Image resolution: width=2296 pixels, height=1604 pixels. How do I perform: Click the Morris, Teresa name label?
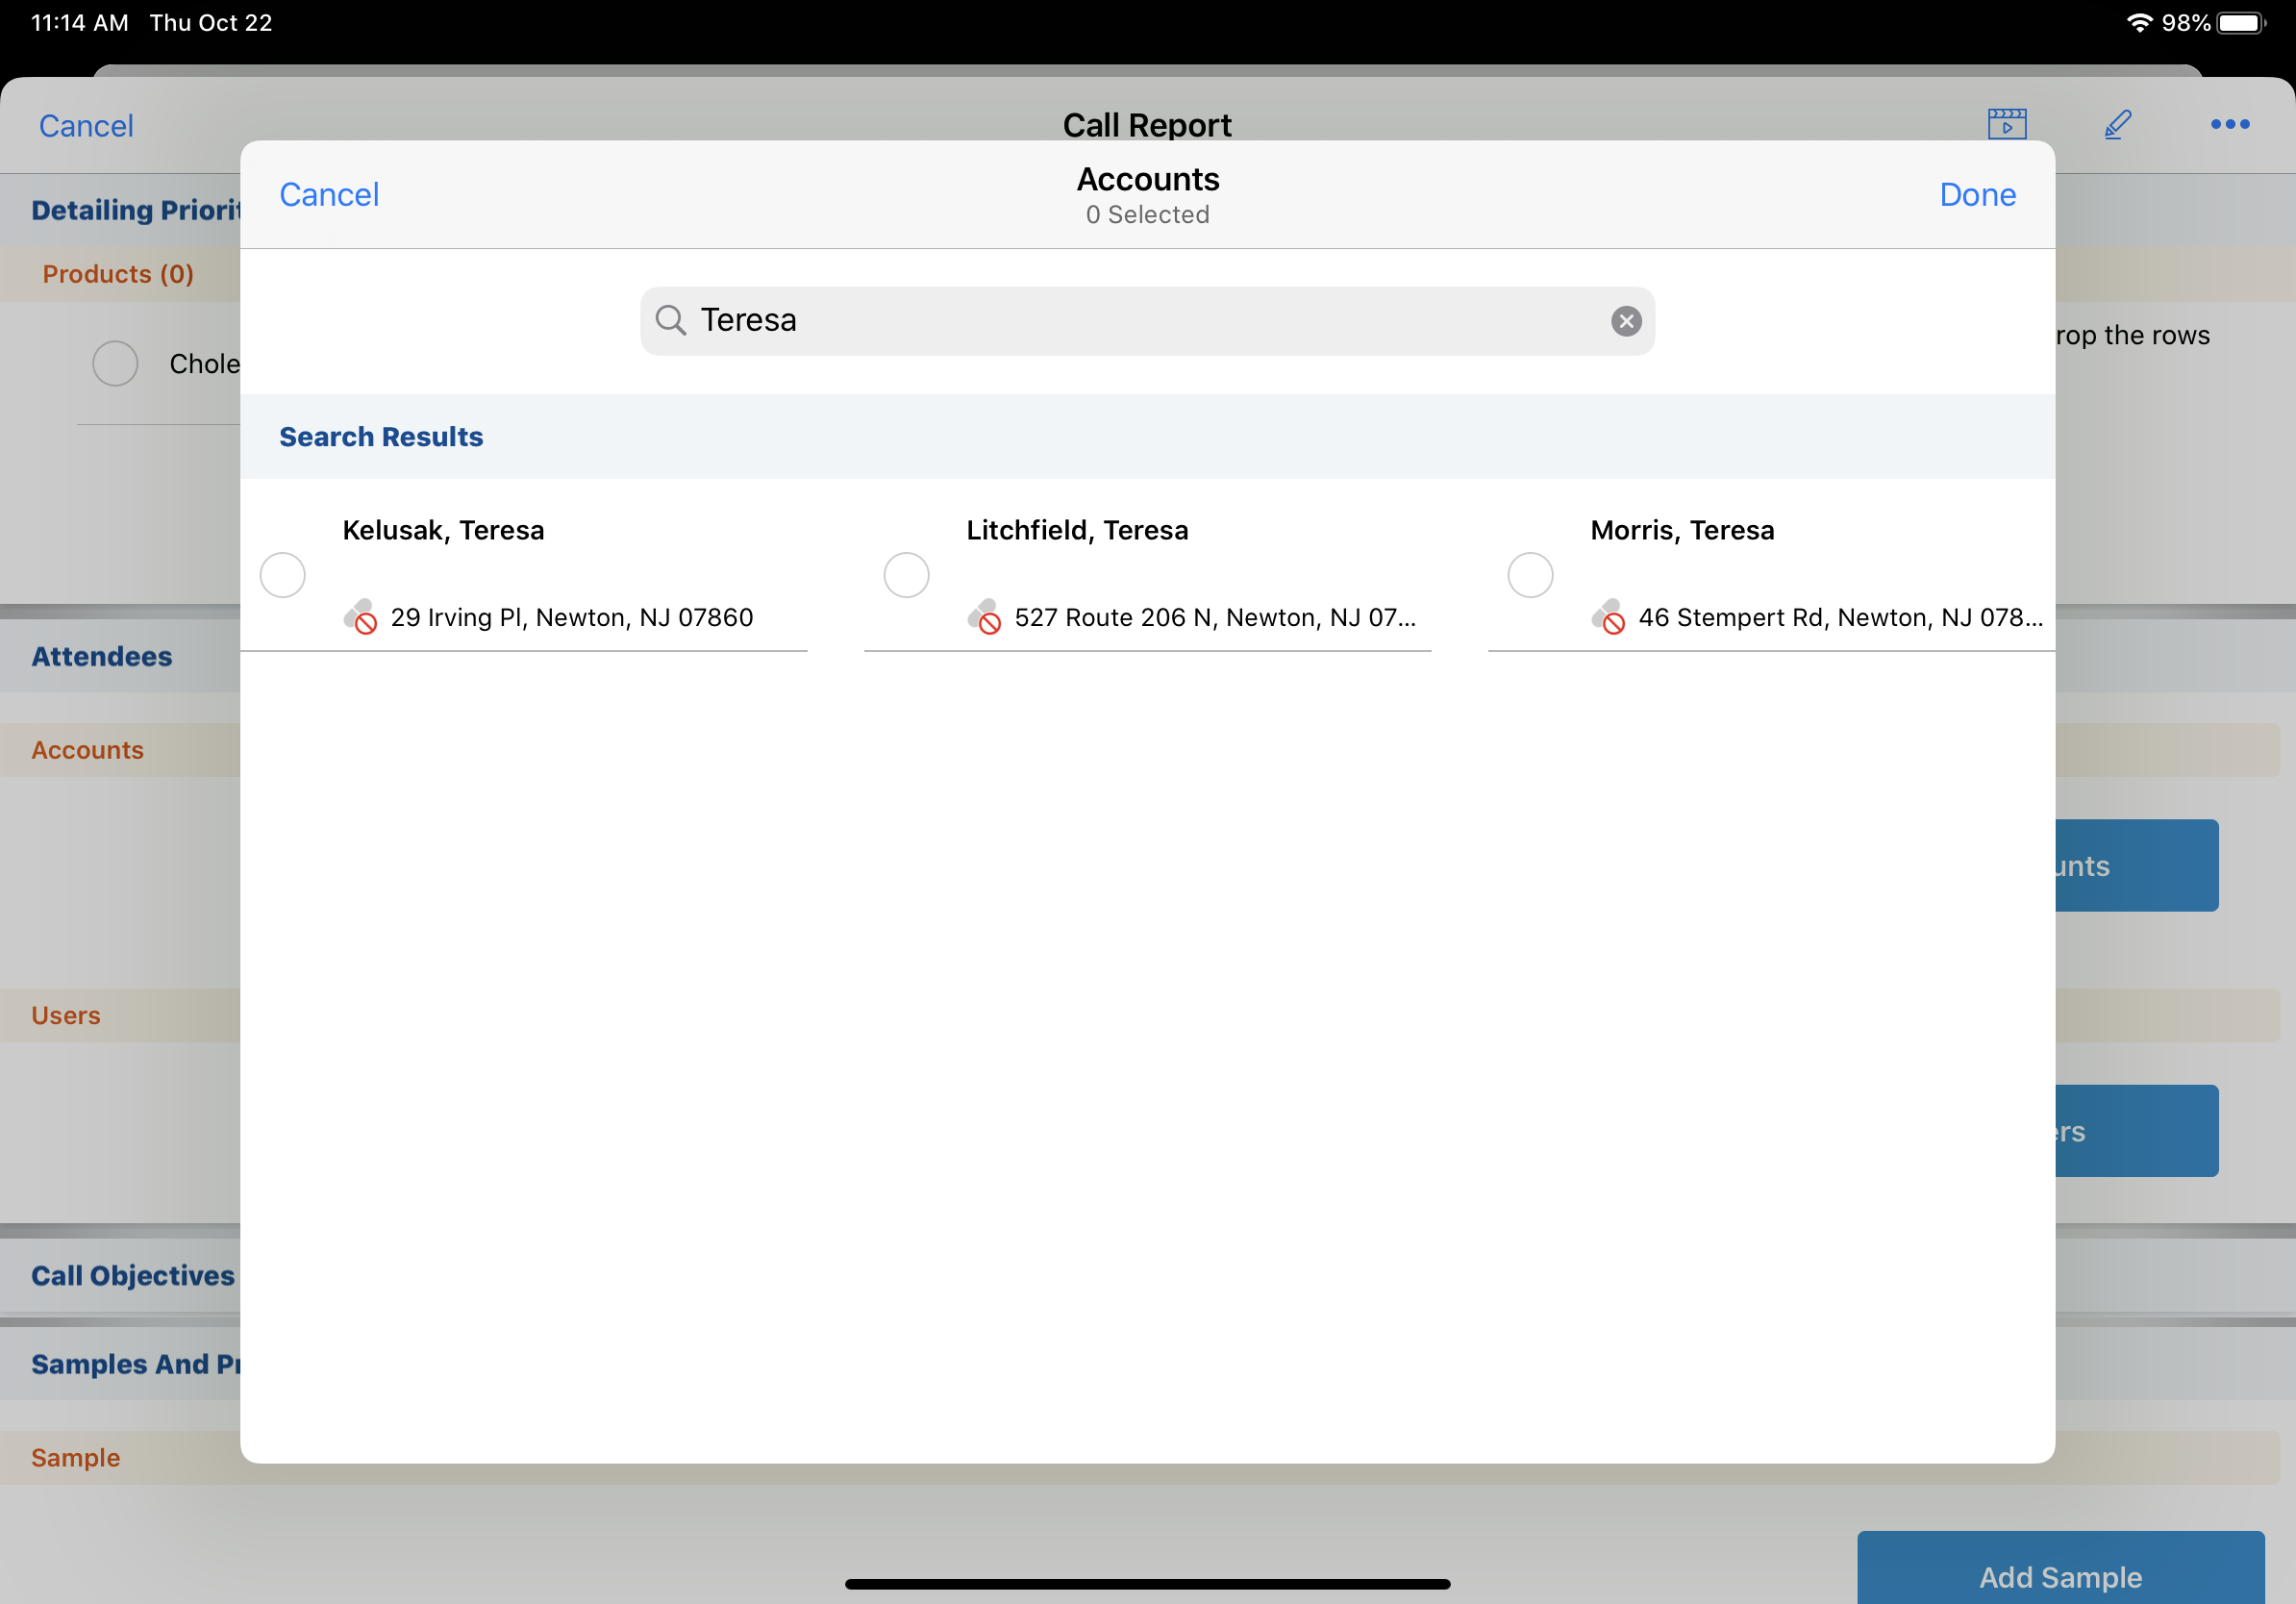click(1682, 530)
